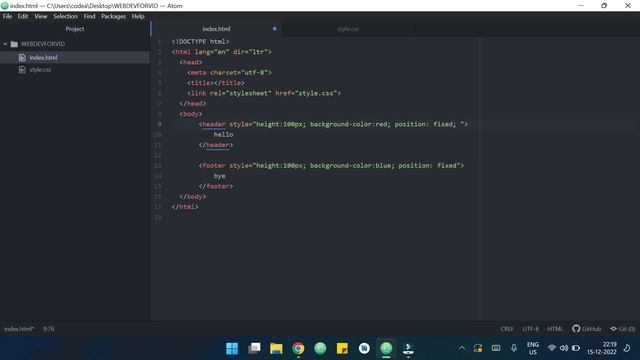Click the meta charset line

click(229, 73)
